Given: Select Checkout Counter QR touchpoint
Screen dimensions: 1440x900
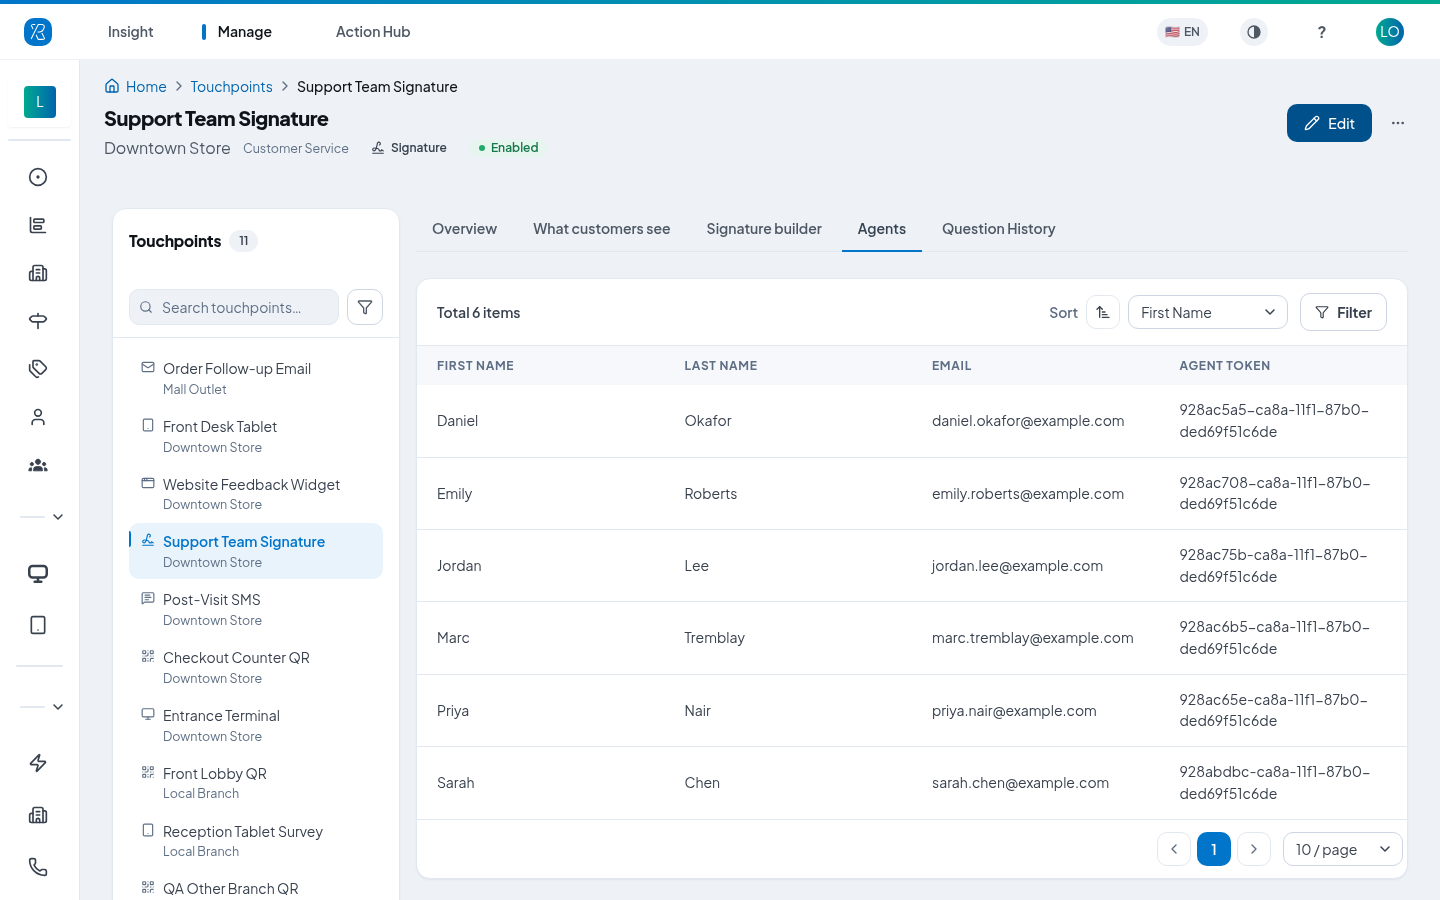Looking at the screenshot, I should (x=256, y=667).
